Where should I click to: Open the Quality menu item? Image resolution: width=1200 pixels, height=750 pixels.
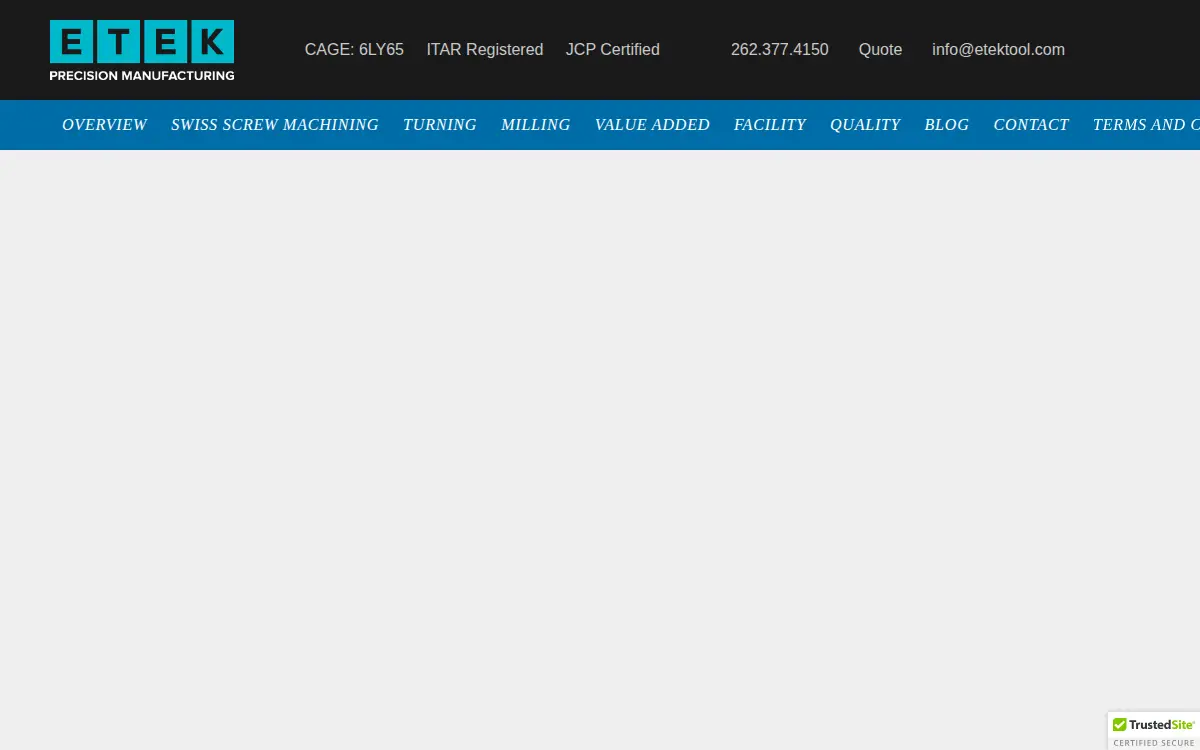pos(865,125)
